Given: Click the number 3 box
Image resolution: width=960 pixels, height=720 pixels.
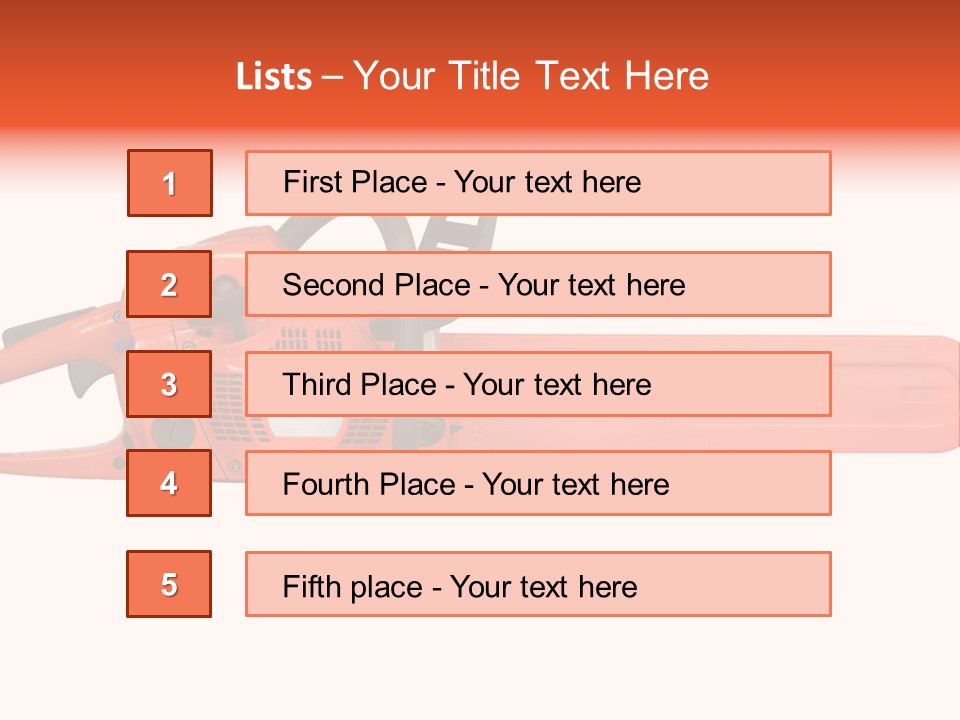Looking at the screenshot, I should [169, 384].
